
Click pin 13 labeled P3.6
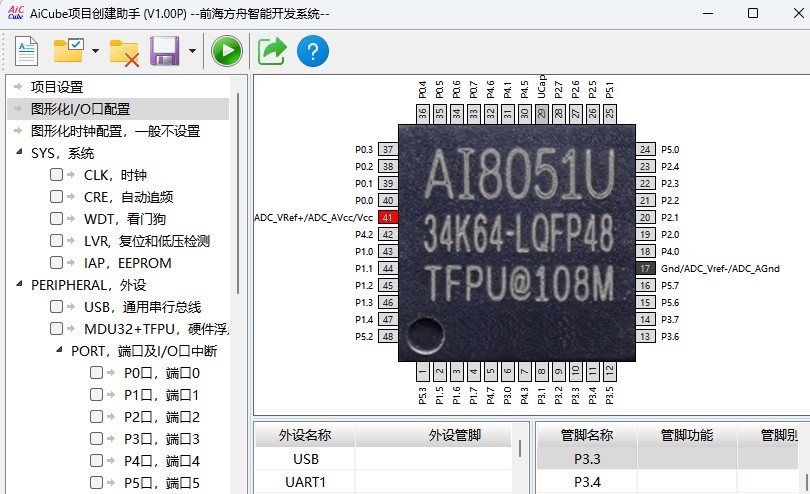pyautogui.click(x=645, y=336)
